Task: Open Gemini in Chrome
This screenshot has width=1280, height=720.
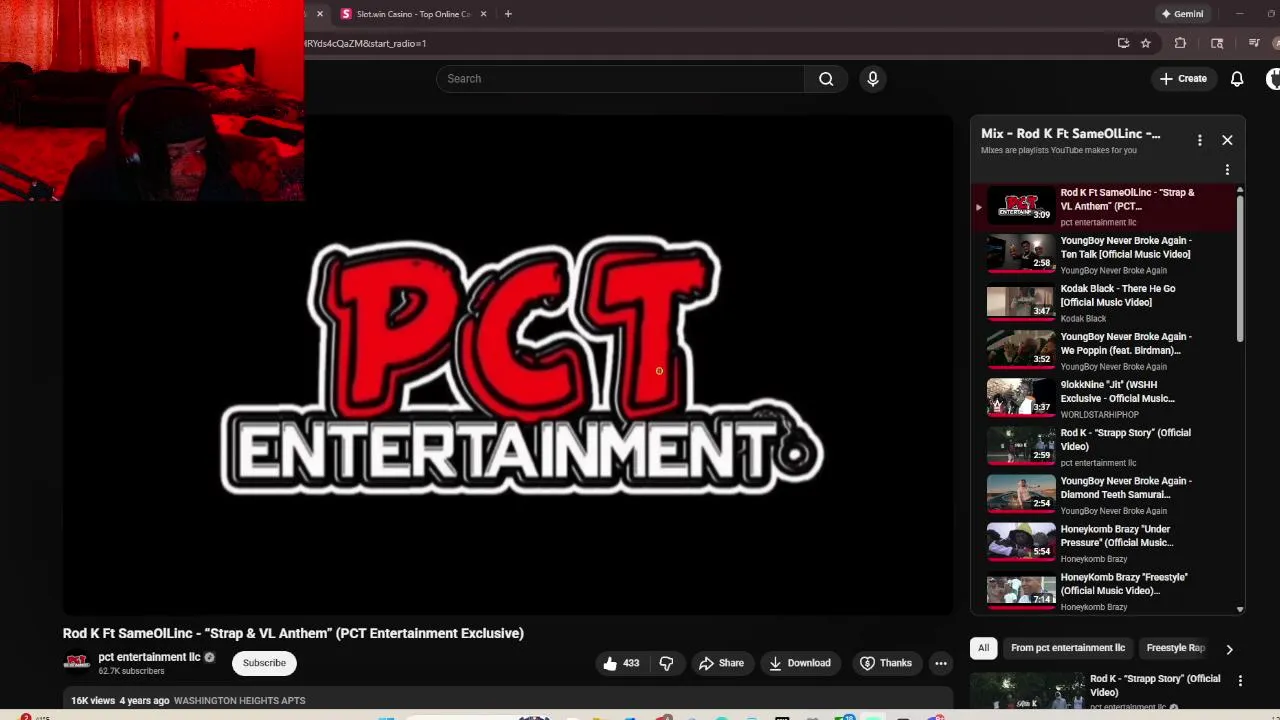Action: click(1182, 14)
